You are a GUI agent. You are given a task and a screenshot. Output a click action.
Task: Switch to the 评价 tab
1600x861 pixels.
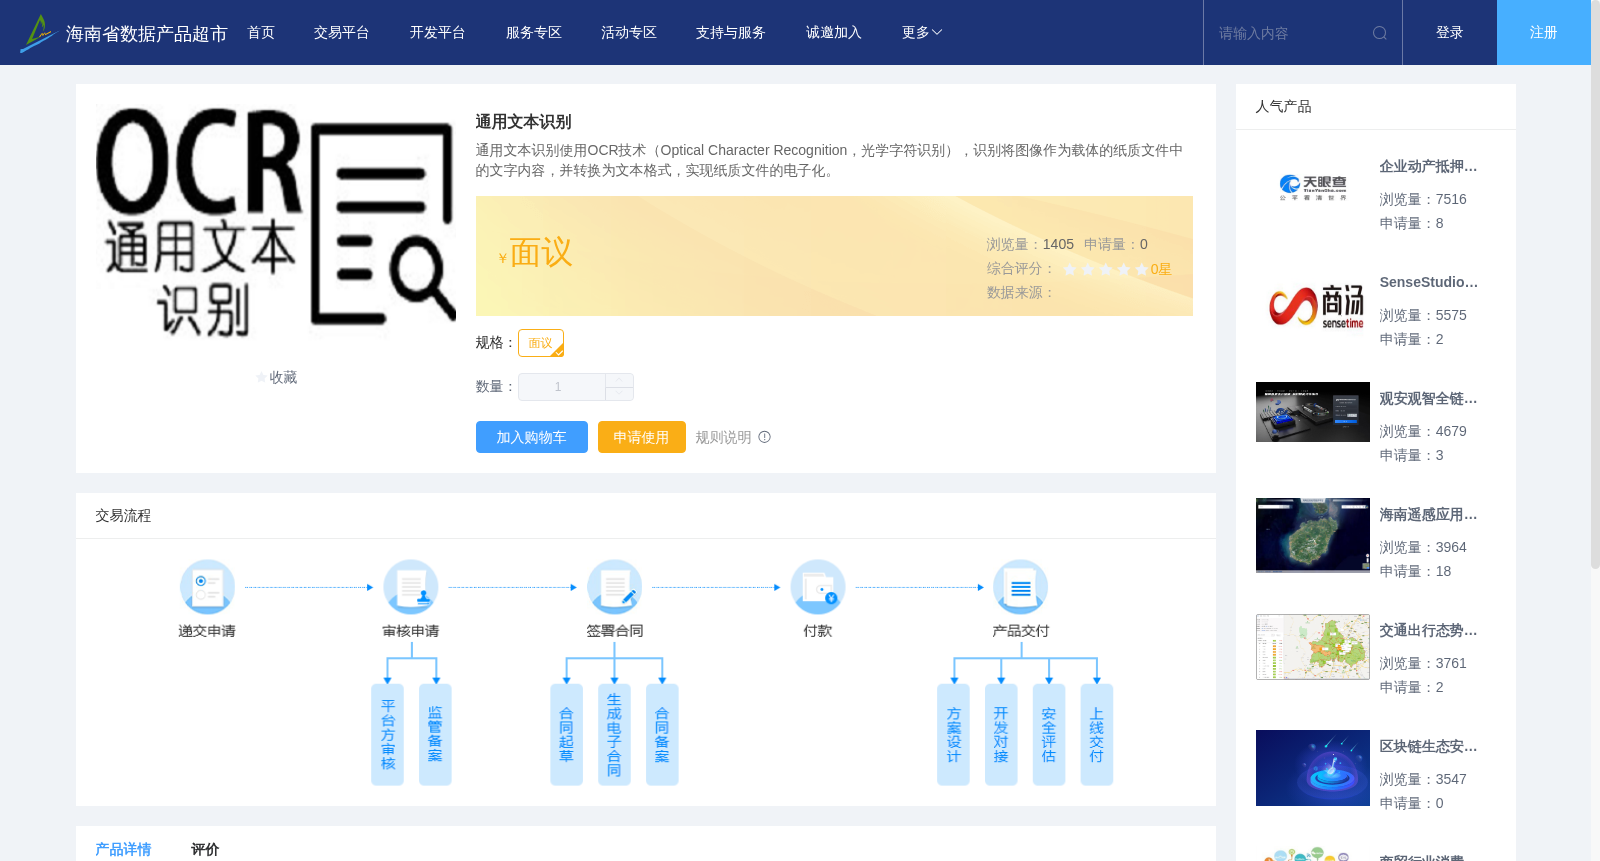pos(205,849)
